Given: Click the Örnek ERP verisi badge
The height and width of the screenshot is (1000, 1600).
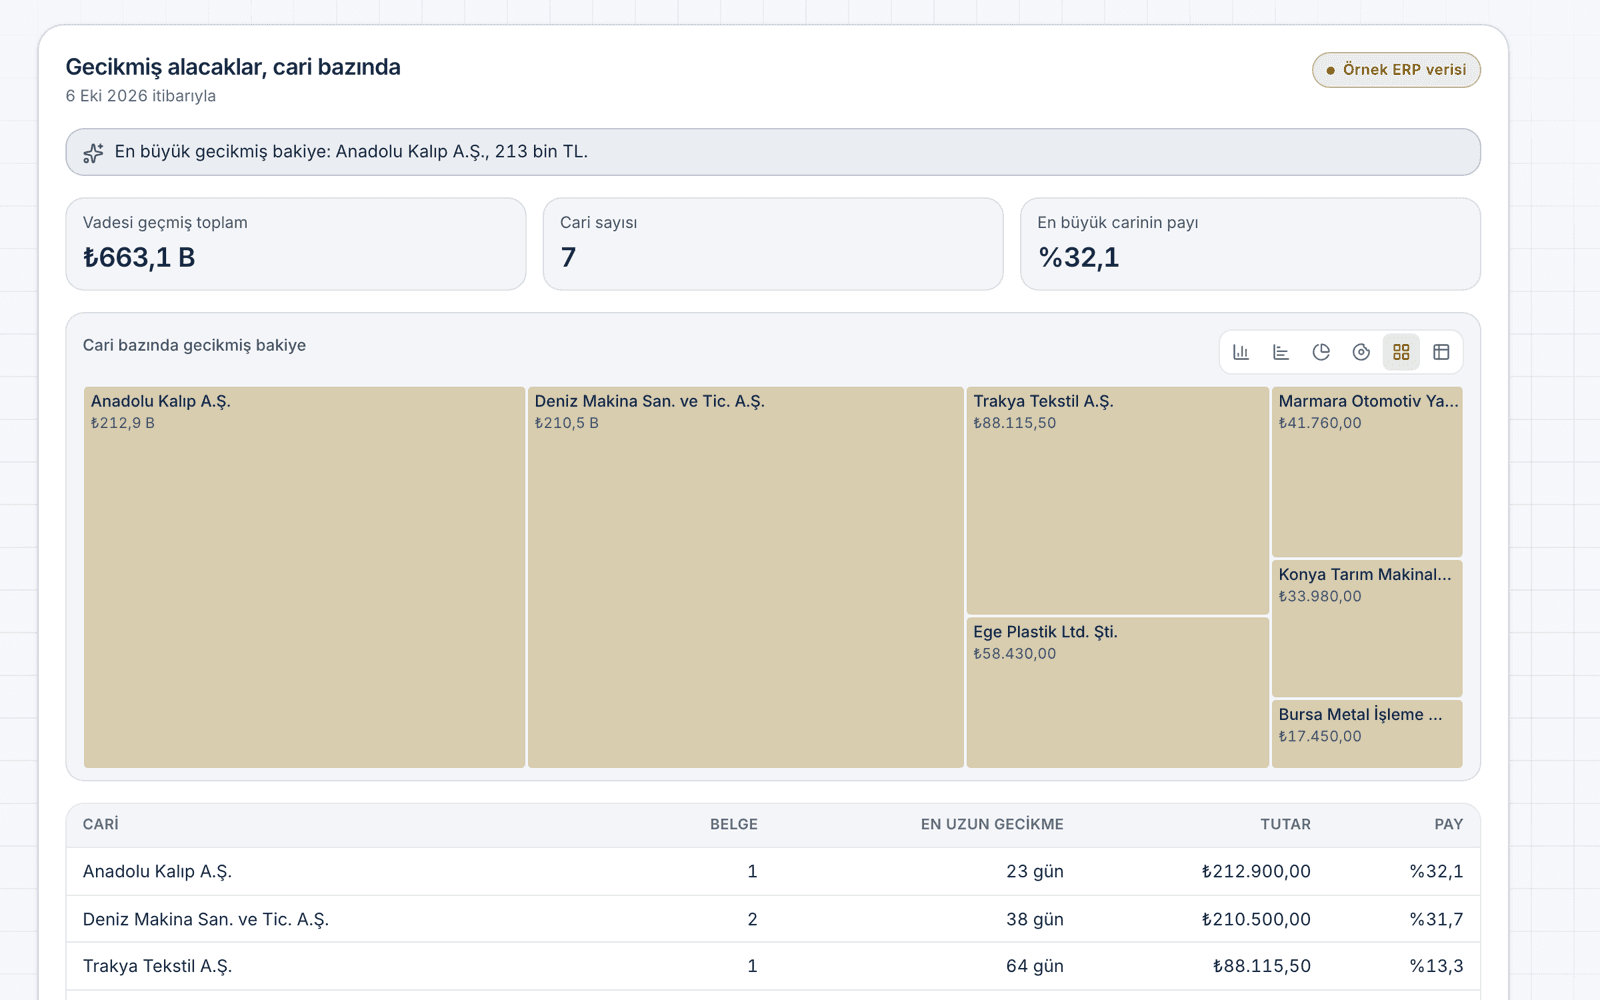Looking at the screenshot, I should tap(1396, 70).
